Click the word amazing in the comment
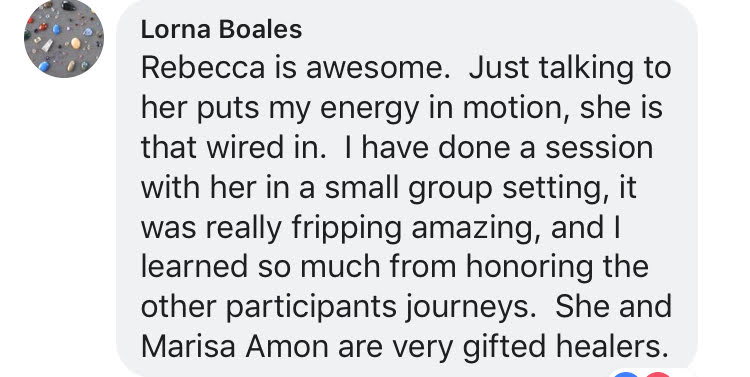Screen dimensions: 750x377 [x=478, y=228]
